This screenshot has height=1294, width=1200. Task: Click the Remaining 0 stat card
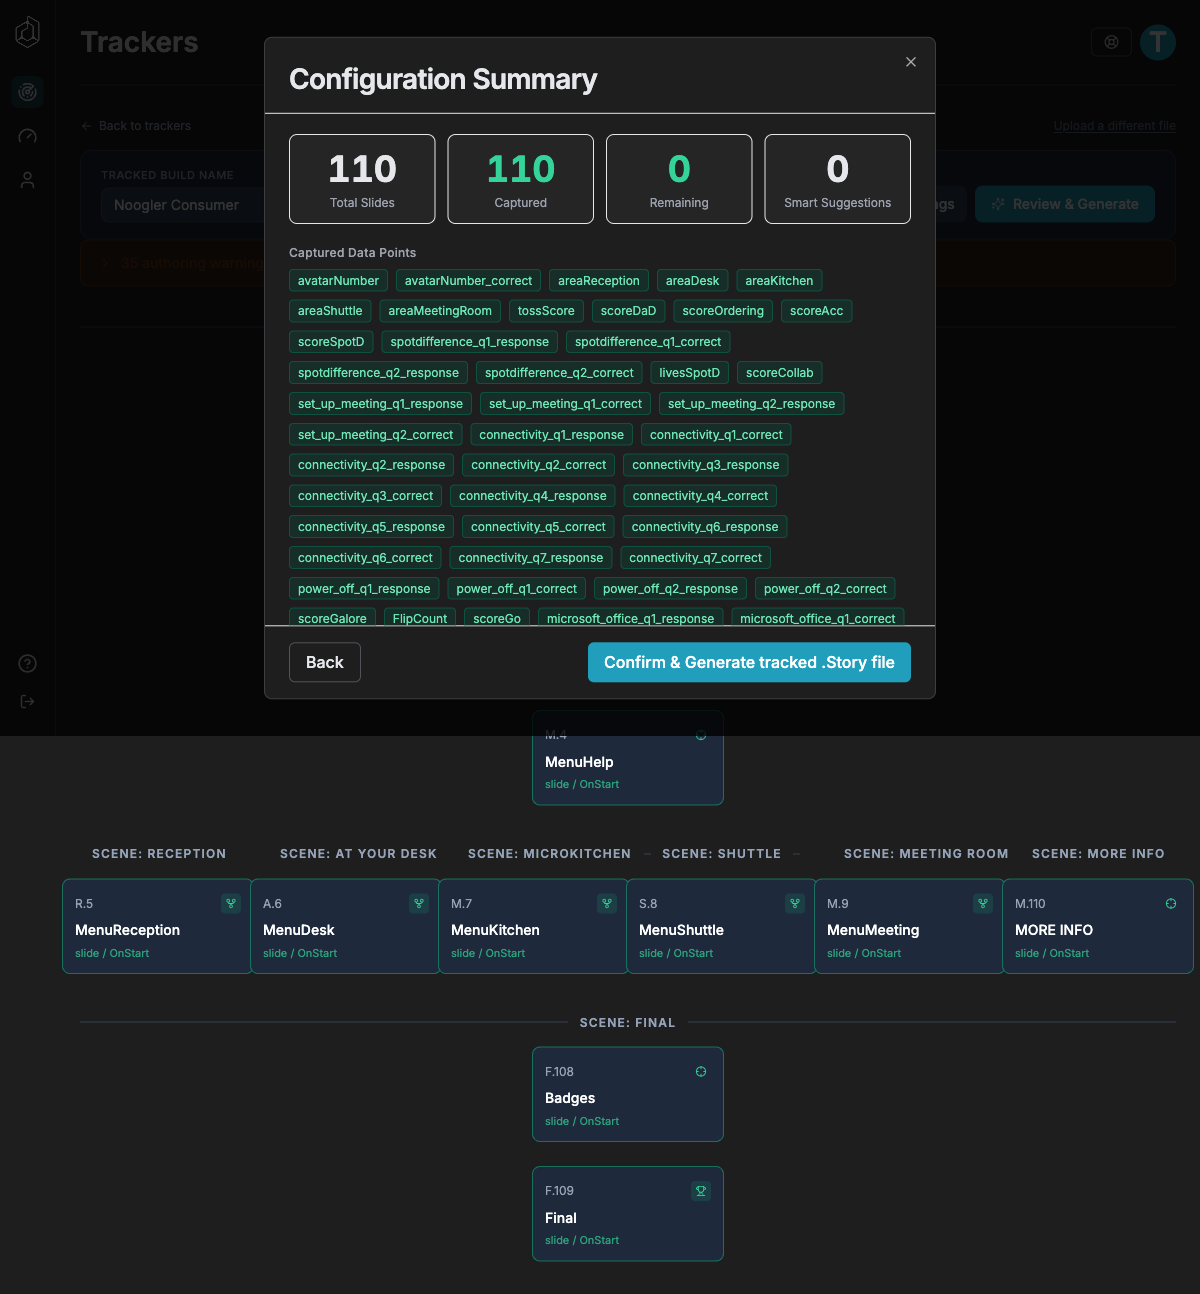point(679,179)
